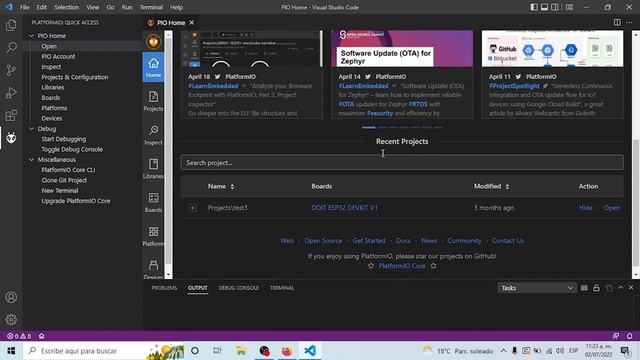Click errors and warnings count in status bar
The image size is (640, 360).
point(19,336)
